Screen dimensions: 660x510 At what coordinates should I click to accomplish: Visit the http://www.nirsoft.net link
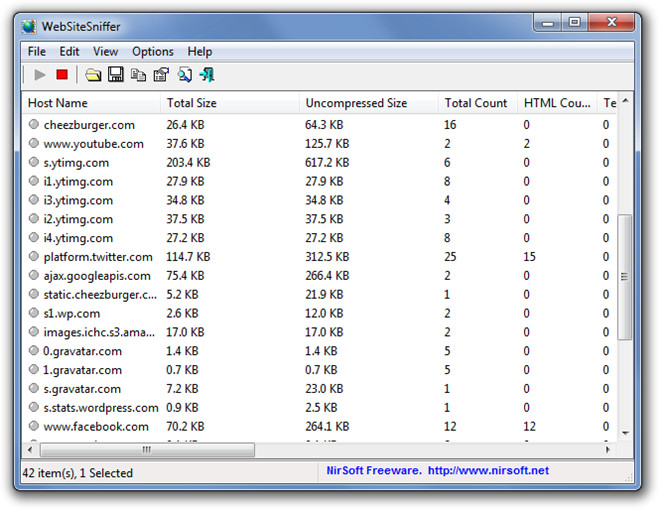pyautogui.click(x=489, y=471)
